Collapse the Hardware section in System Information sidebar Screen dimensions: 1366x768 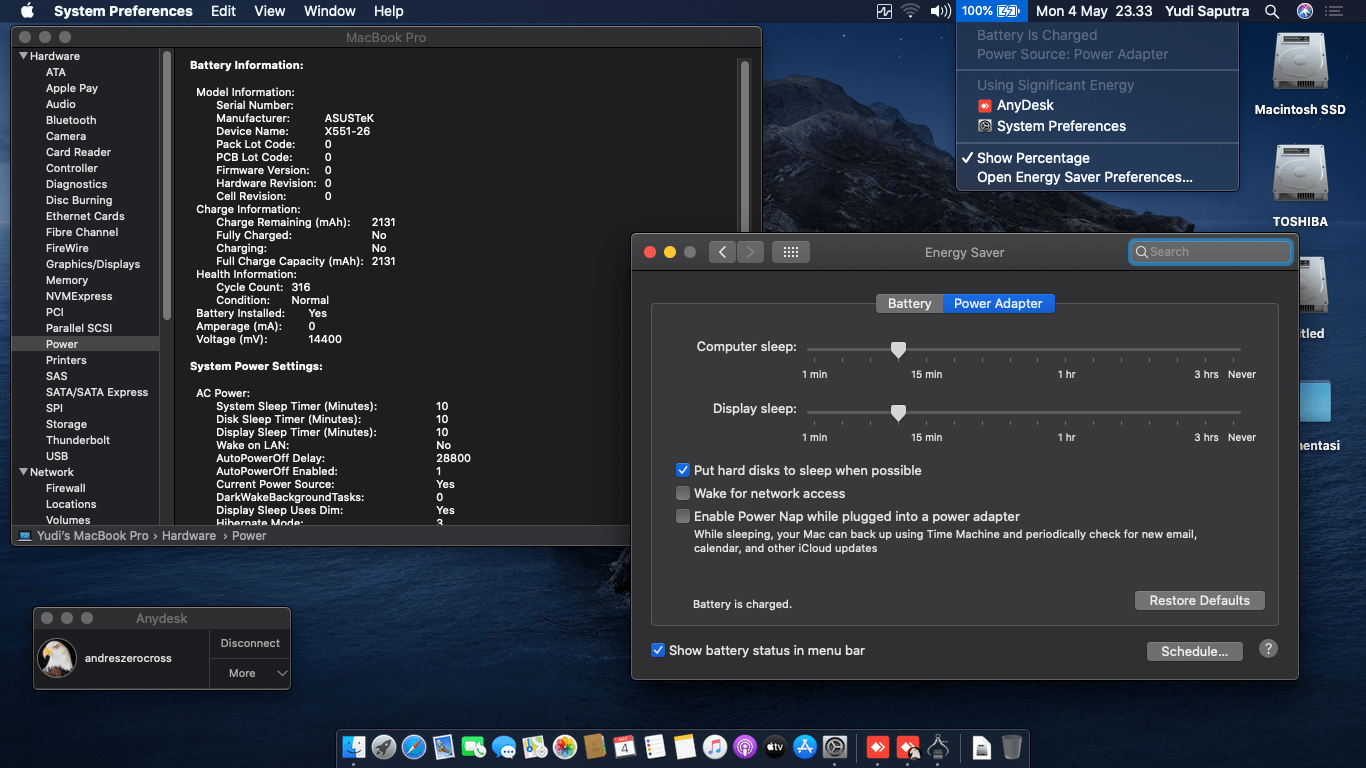coord(24,56)
